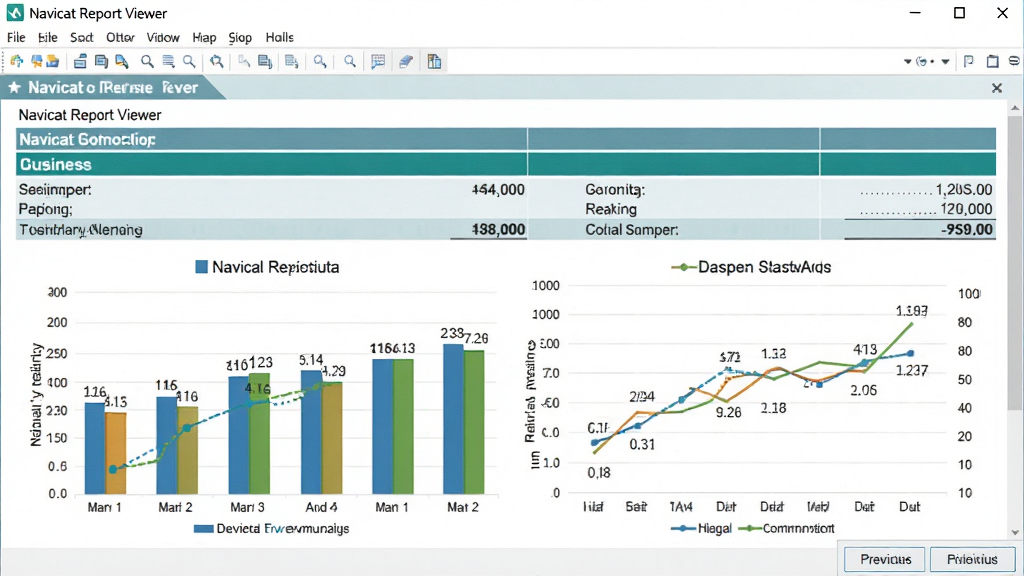Click the multi-page icon after the greyed page
The height and width of the screenshot is (576, 1024).
point(264,61)
